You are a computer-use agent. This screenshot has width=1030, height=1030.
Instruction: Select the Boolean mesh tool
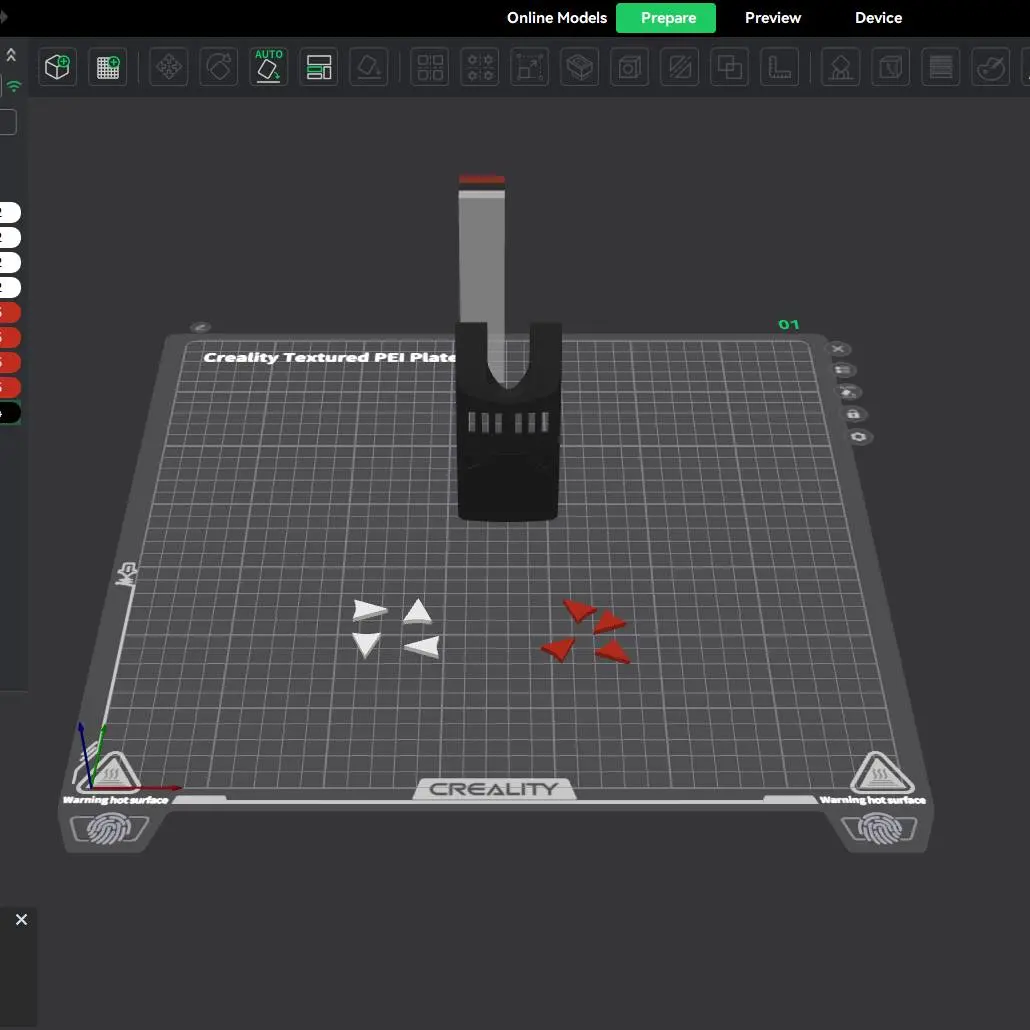(x=730, y=68)
